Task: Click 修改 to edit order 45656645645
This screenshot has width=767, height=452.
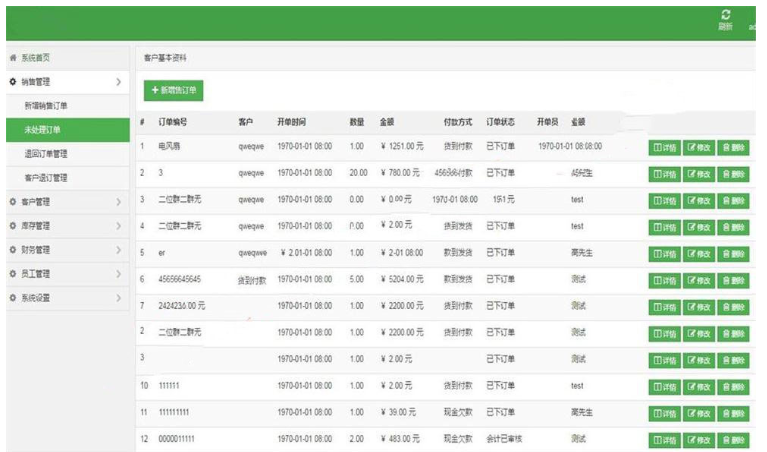Action: [699, 280]
